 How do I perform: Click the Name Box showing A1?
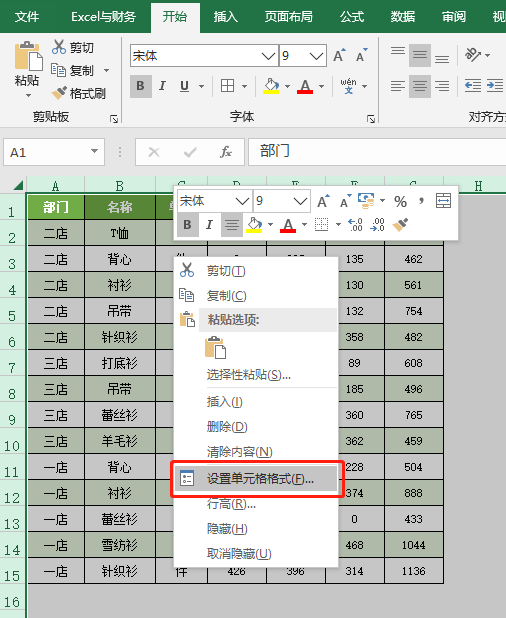(54, 152)
